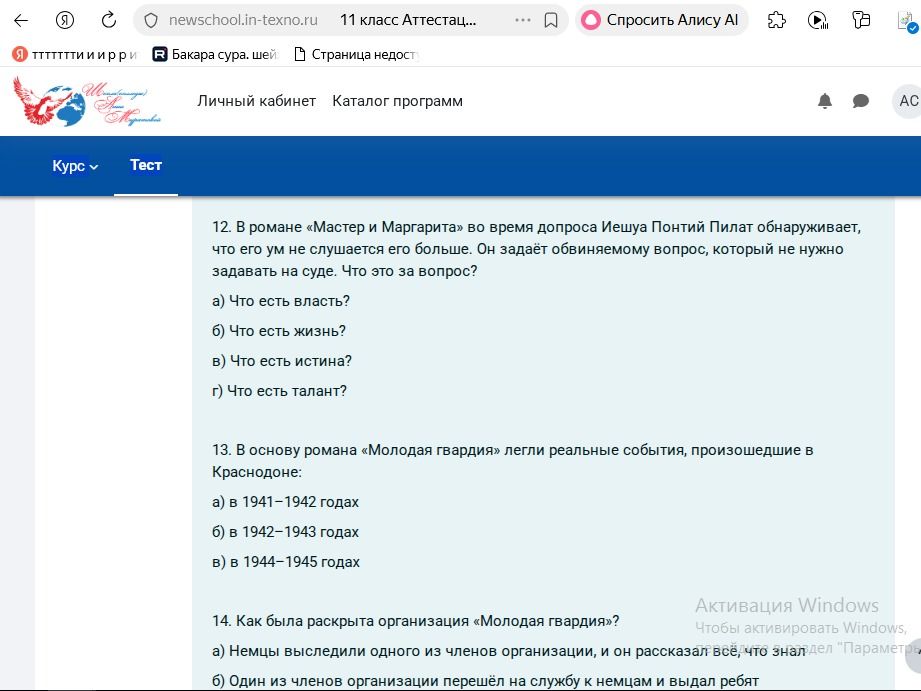
Task: Open notifications via the bell icon
Action: pos(825,101)
